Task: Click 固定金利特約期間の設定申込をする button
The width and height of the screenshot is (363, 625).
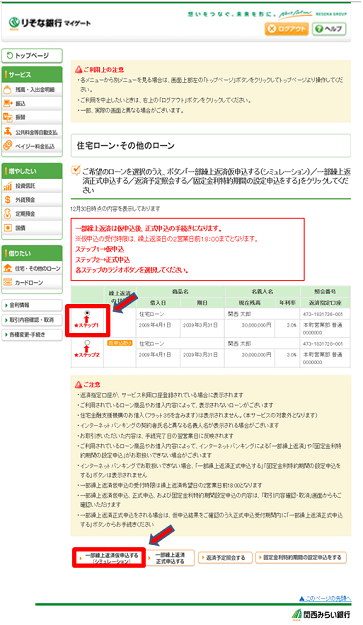Action: (x=301, y=558)
